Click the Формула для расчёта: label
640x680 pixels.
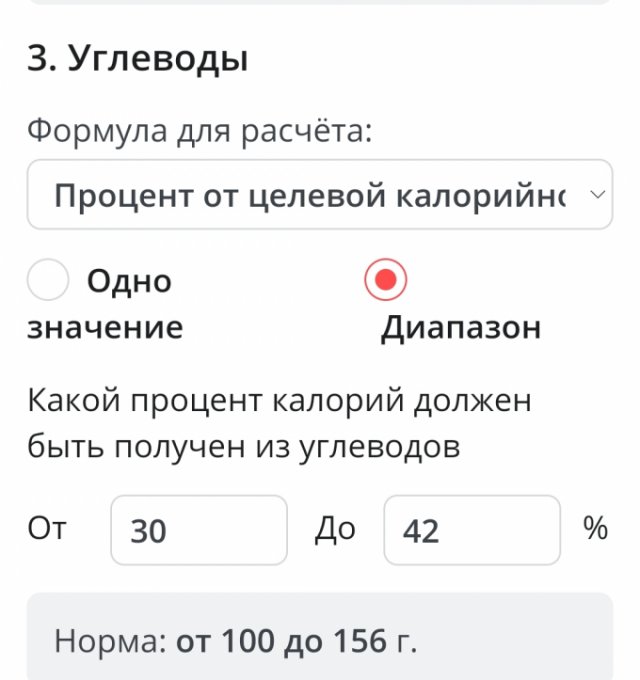(x=200, y=131)
